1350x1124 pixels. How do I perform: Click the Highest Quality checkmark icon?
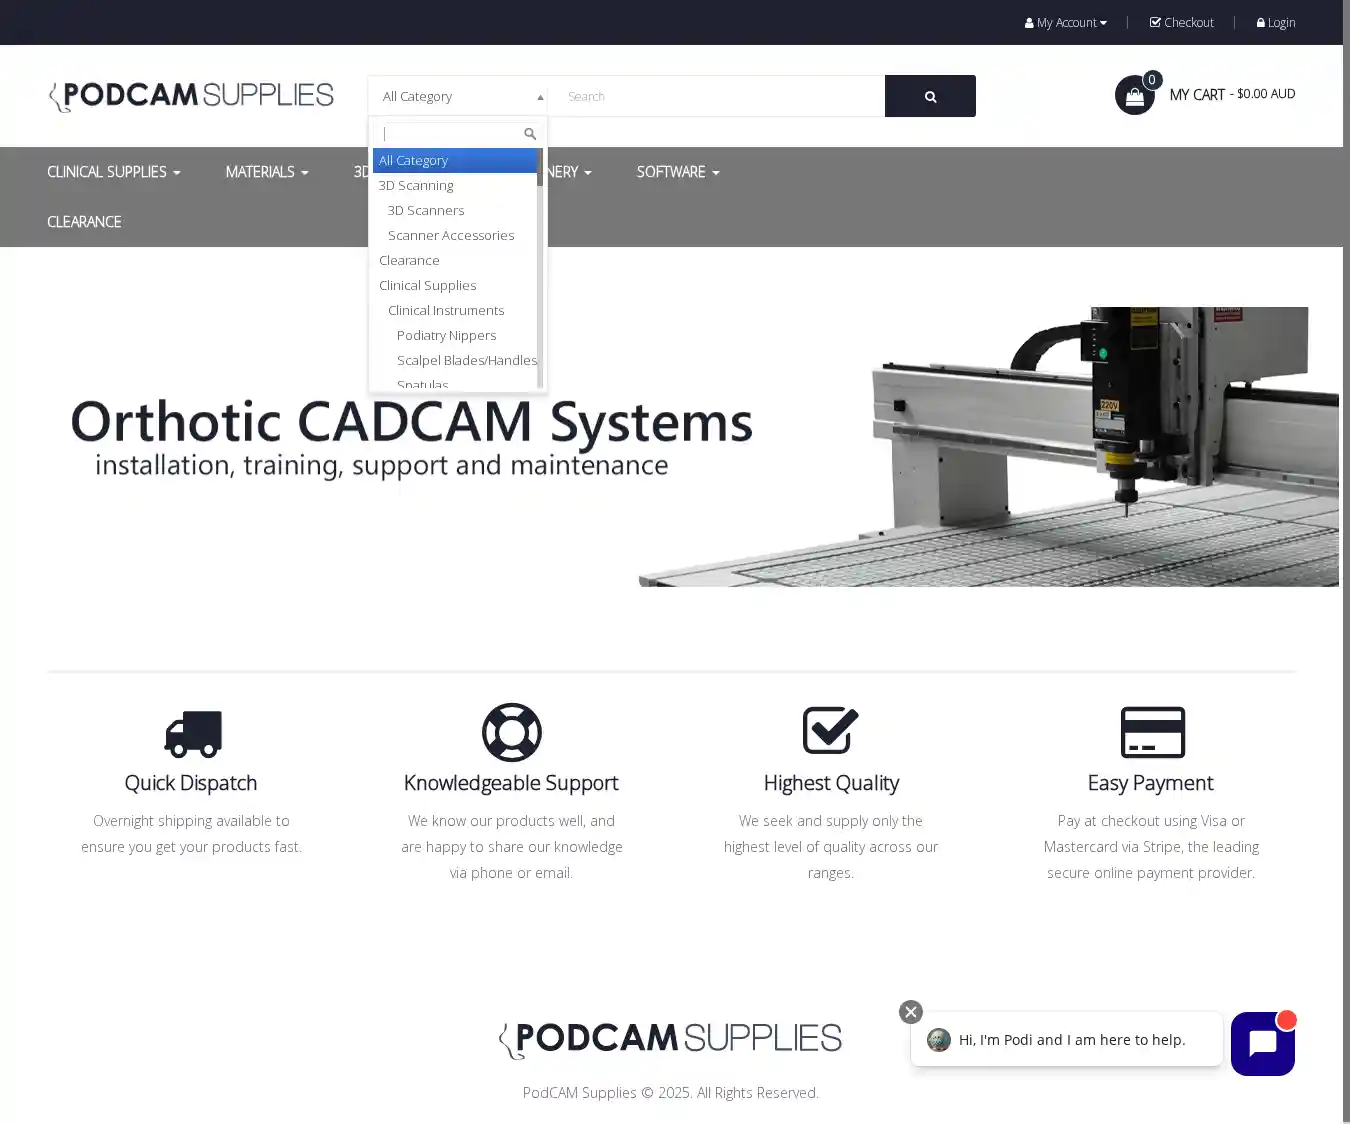830,731
